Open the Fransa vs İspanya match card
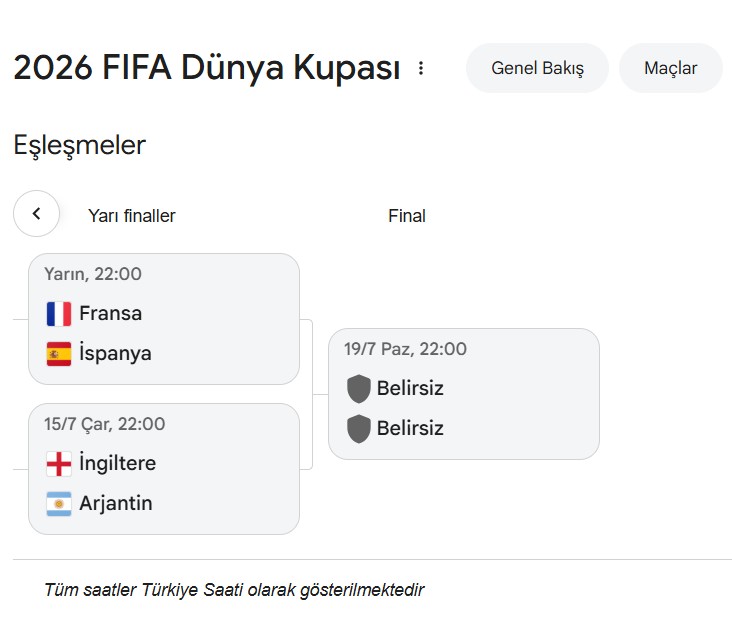The height and width of the screenshot is (641, 732). point(164,319)
